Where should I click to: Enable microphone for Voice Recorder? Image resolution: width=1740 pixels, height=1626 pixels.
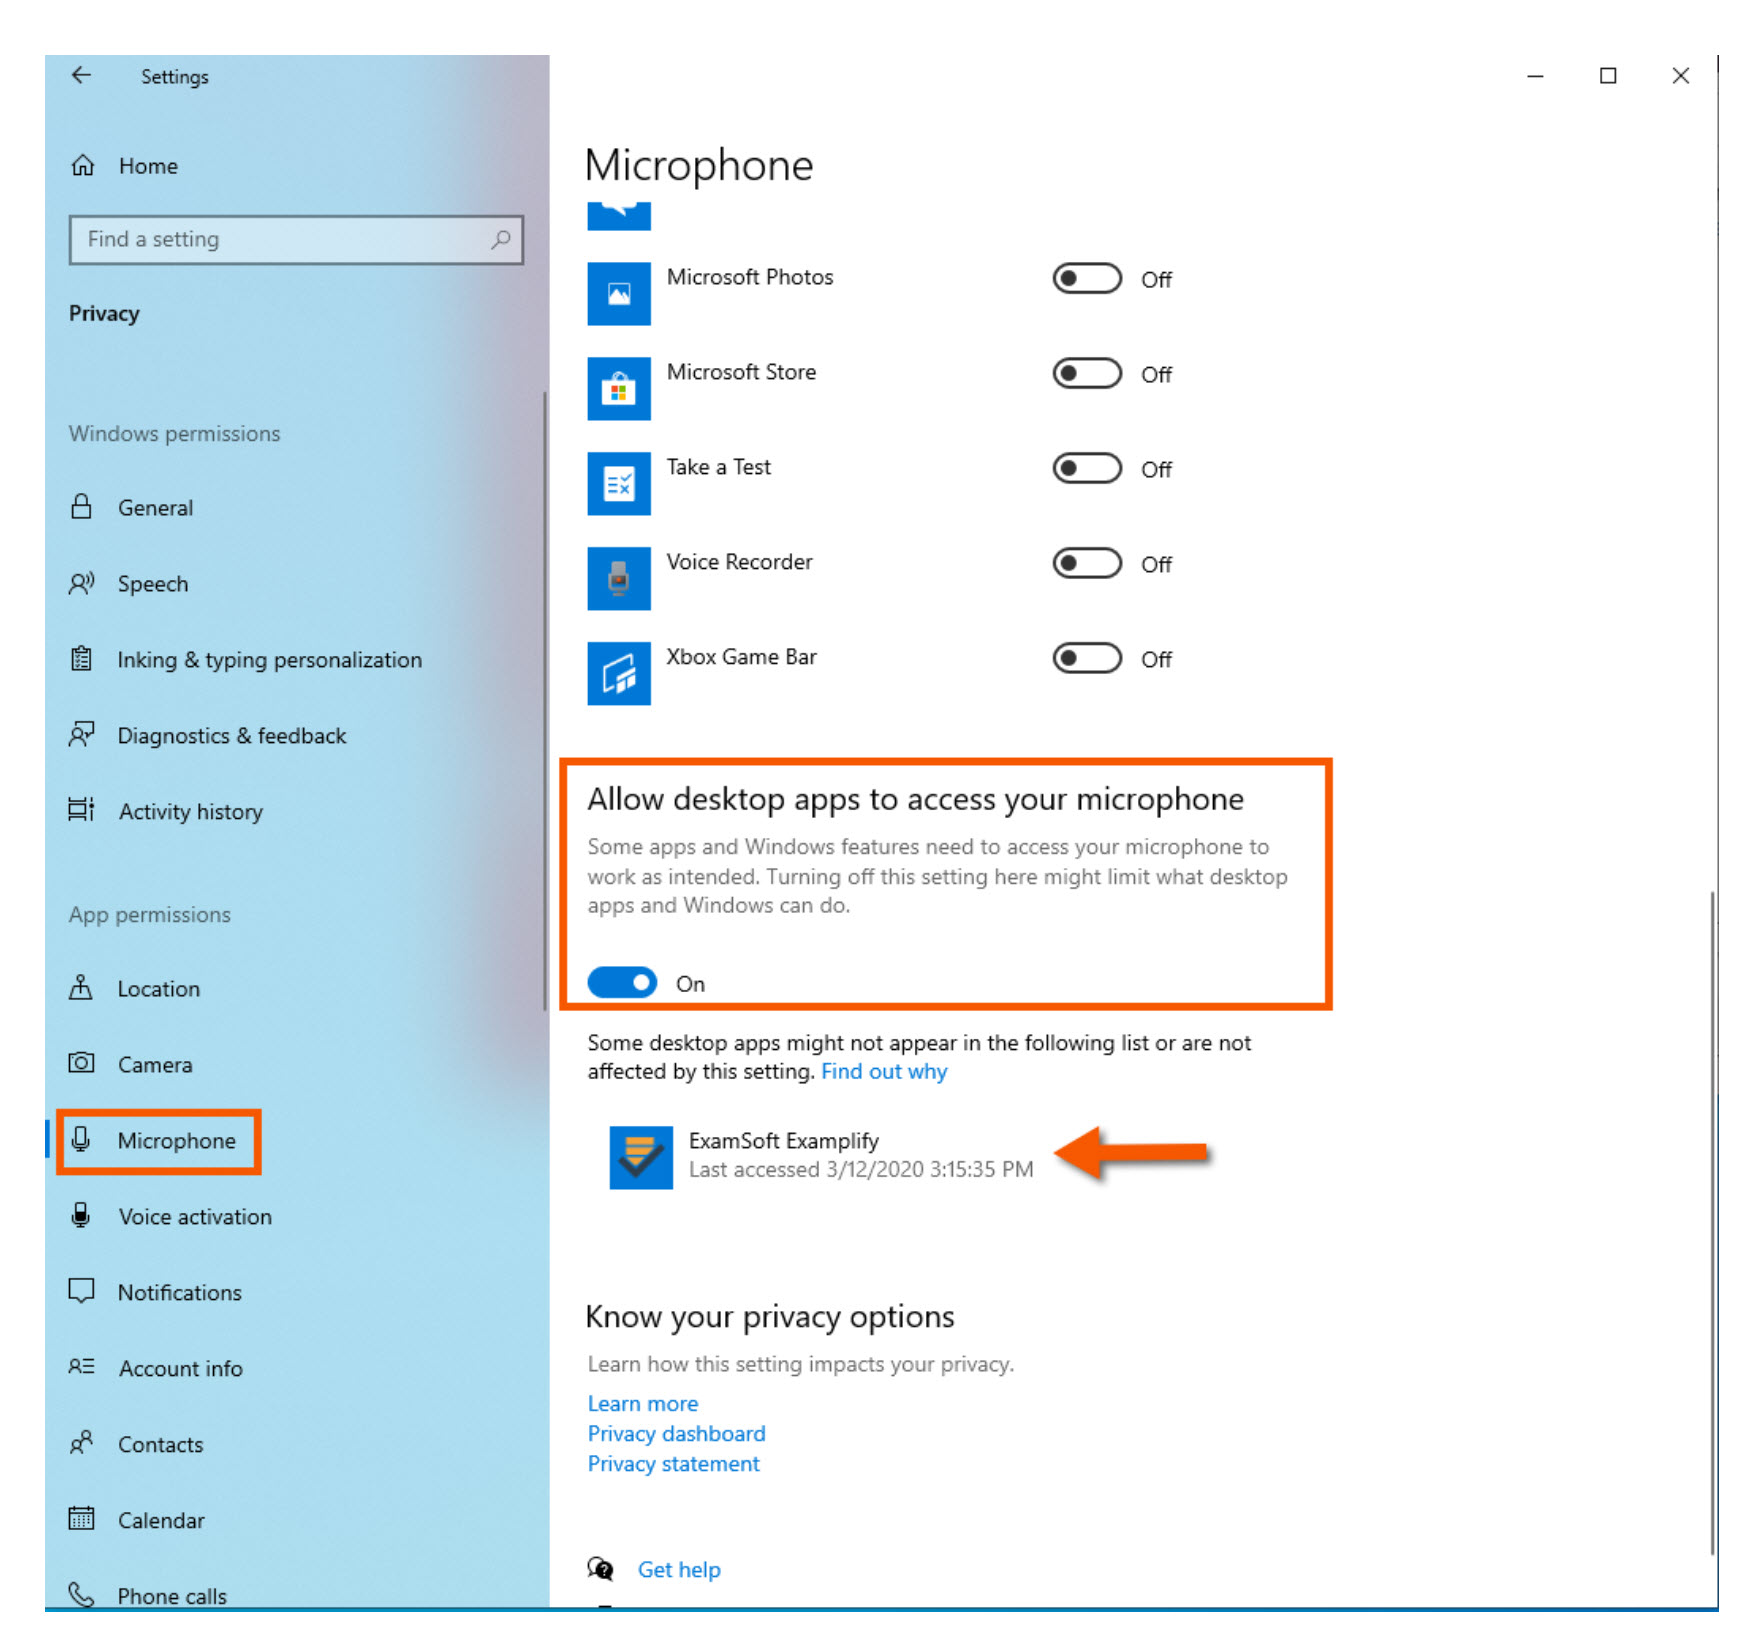[1087, 563]
